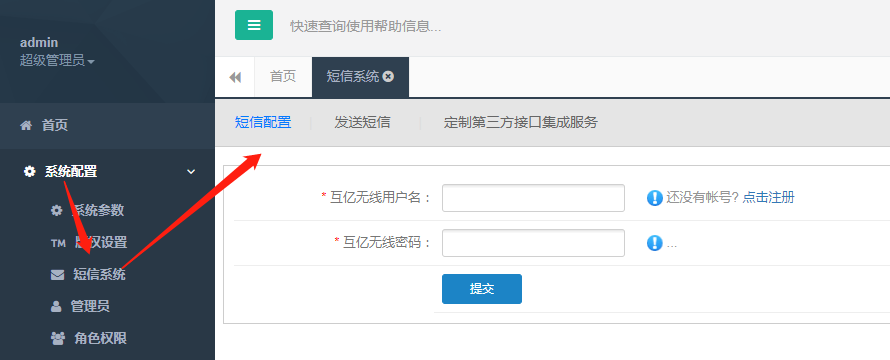The width and height of the screenshot is (890, 360).
Task: Click the home icon beside 首页 in sidebar
Action: click(x=26, y=125)
